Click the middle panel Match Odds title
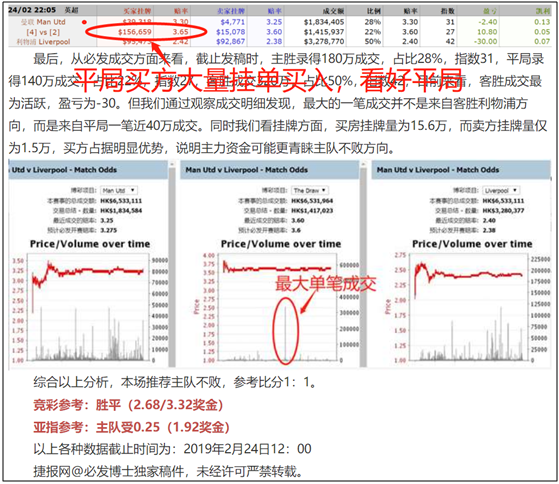 coord(247,170)
